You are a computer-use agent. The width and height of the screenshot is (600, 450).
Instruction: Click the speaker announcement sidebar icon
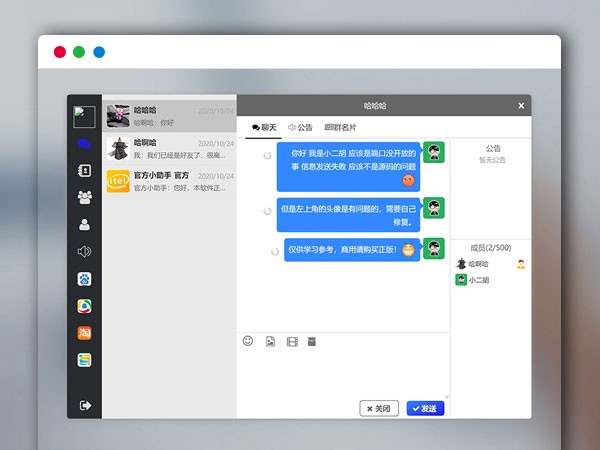pos(85,252)
